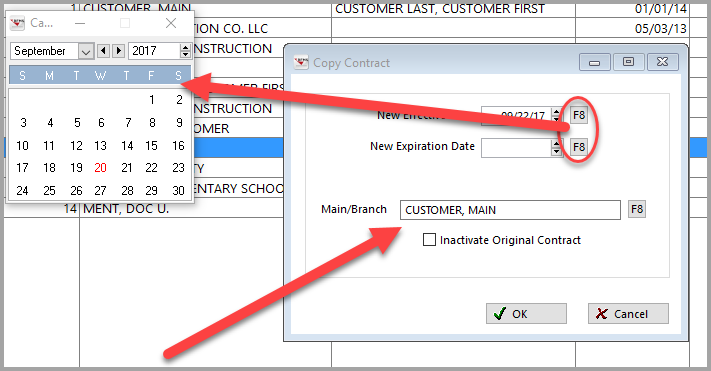Click the New Expiration Date field
The image size is (711, 371).
click(516, 148)
